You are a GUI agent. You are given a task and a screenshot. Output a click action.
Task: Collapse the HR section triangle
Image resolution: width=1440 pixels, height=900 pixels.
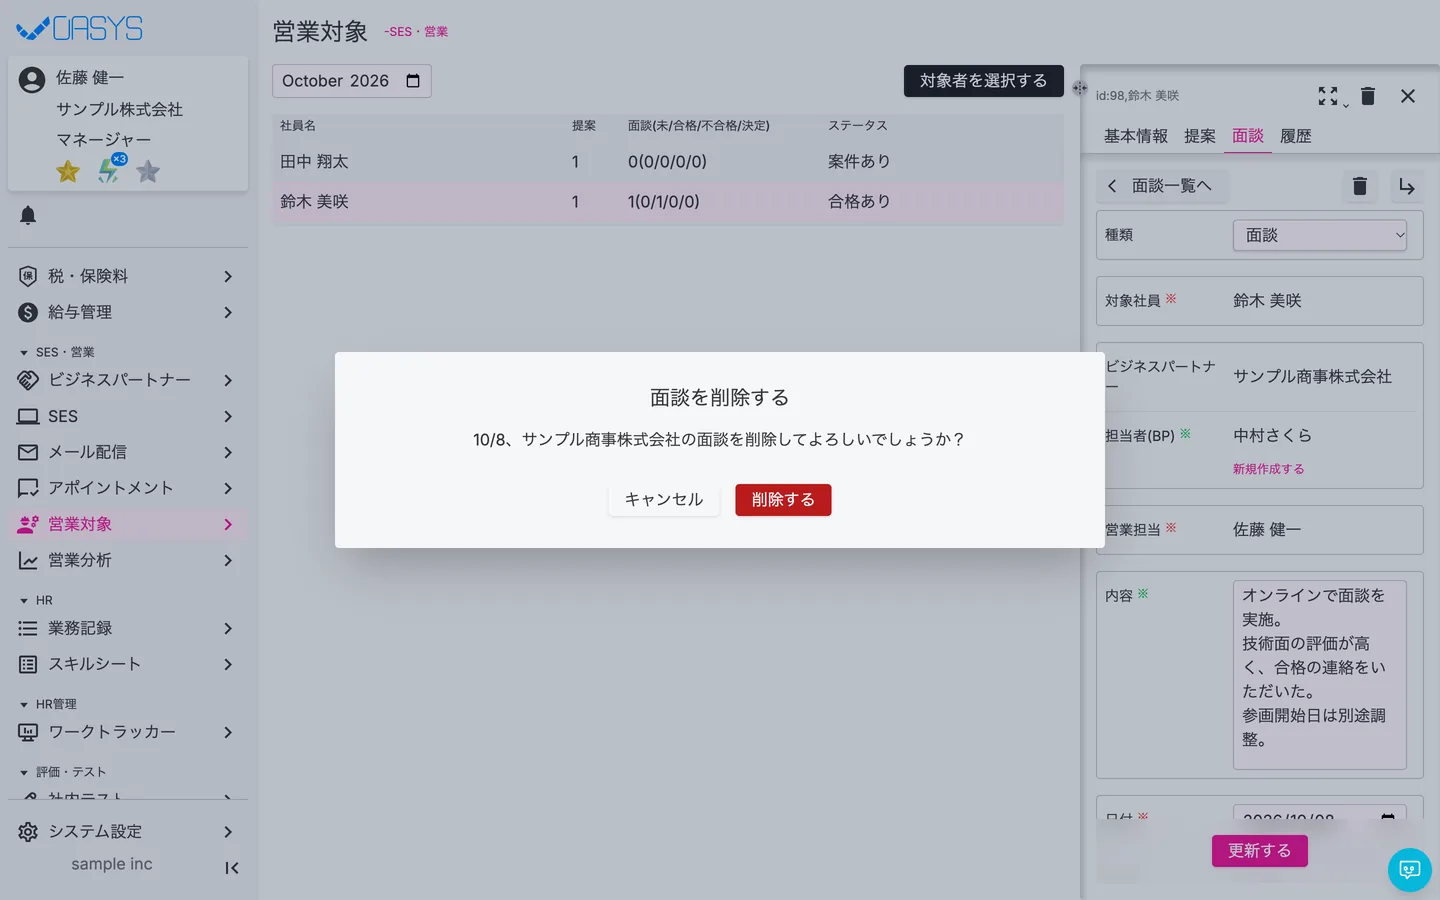[x=24, y=601]
